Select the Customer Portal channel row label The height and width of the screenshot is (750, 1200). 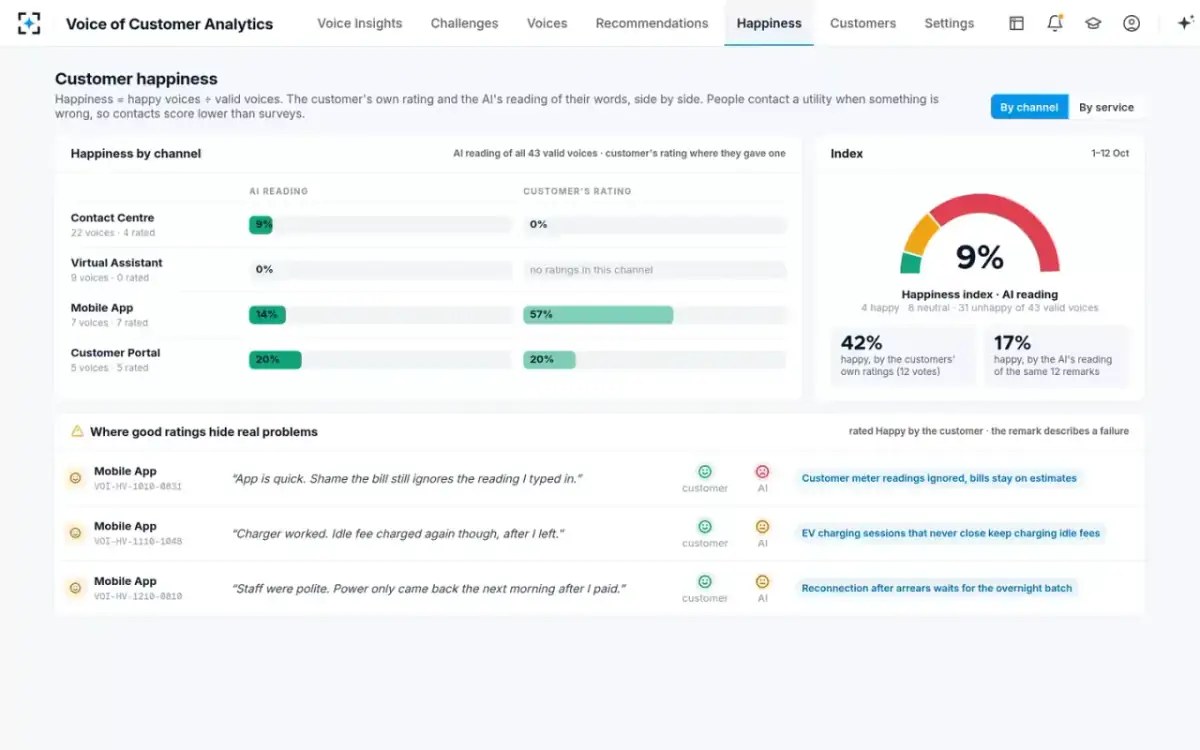(115, 353)
